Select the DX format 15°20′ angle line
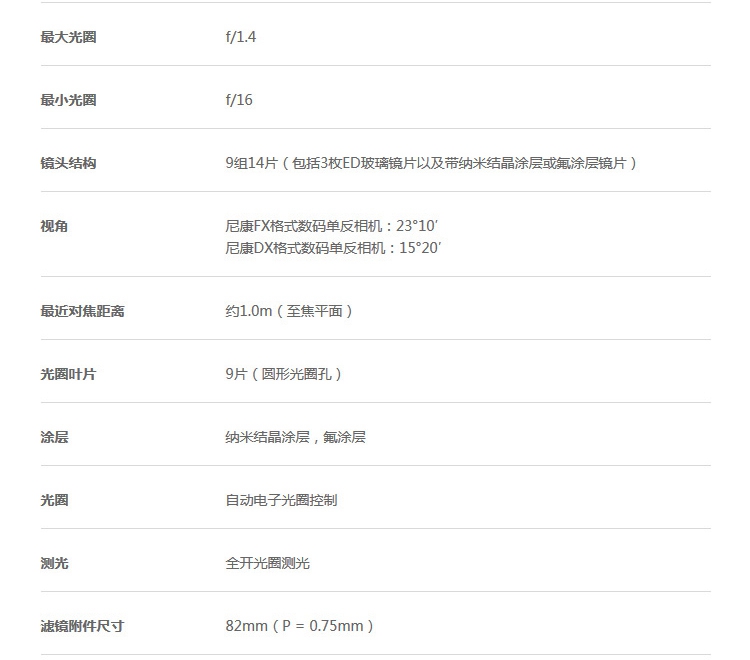This screenshot has width=750, height=660. point(333,248)
